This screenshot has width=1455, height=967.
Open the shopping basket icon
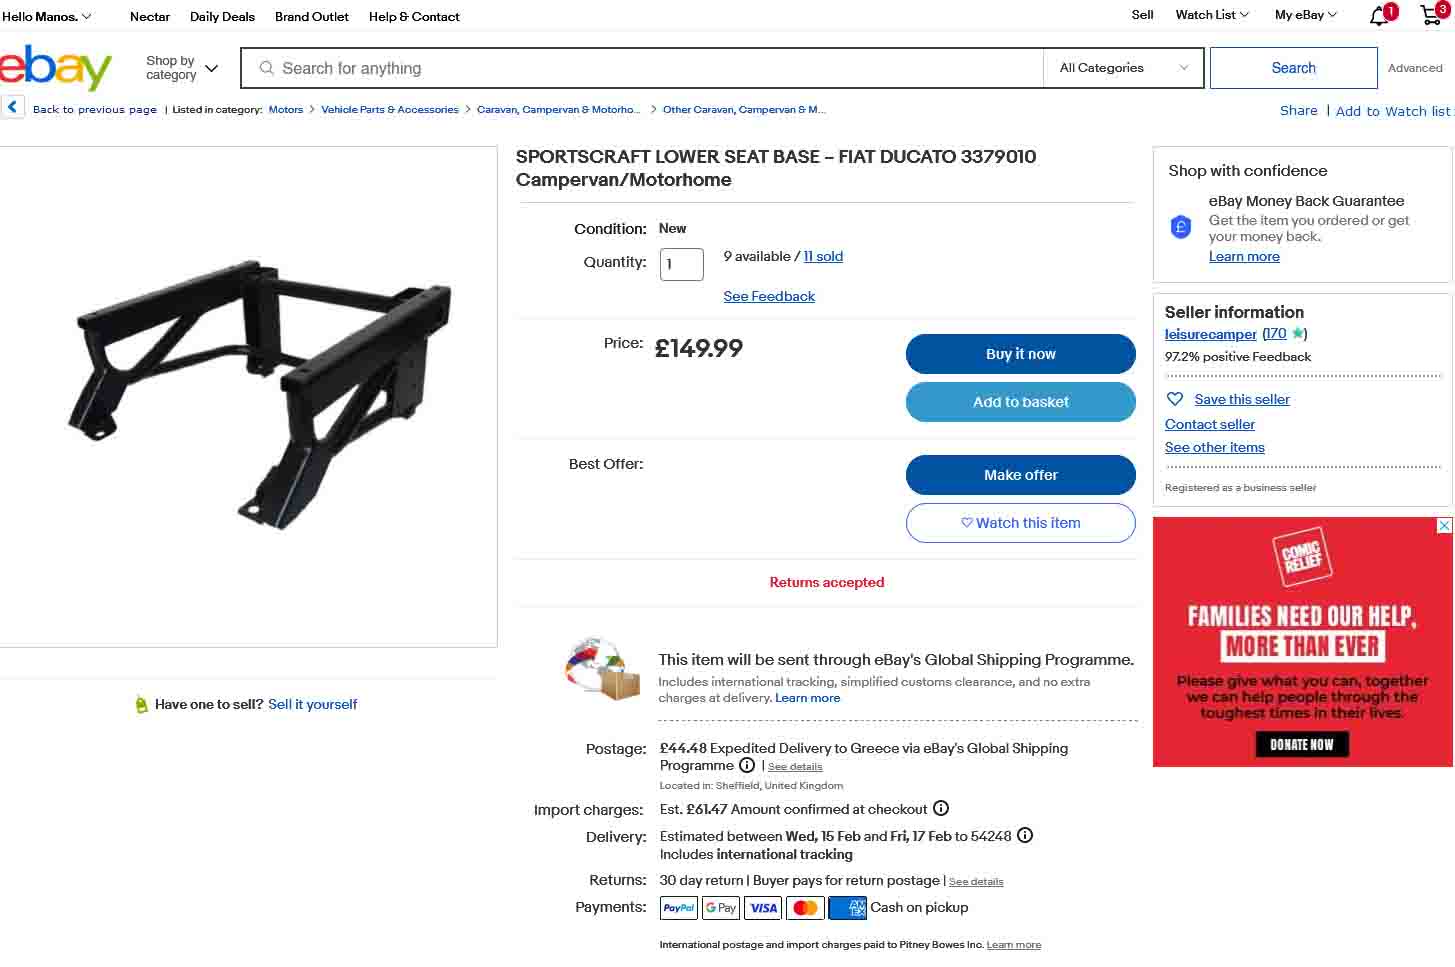tap(1431, 15)
